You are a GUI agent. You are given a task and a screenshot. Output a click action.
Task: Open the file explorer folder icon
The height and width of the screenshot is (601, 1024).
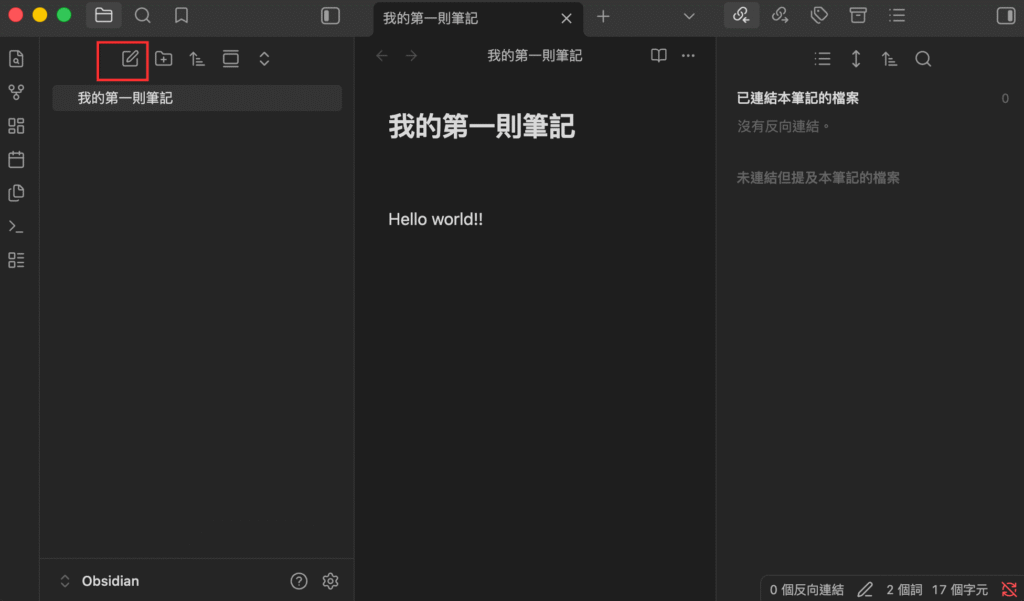coord(104,16)
